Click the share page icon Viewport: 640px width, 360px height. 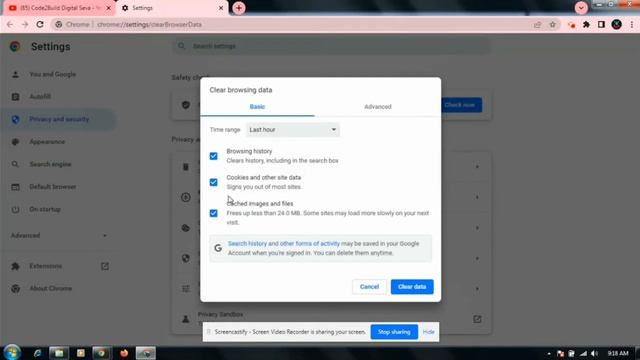(x=537, y=24)
